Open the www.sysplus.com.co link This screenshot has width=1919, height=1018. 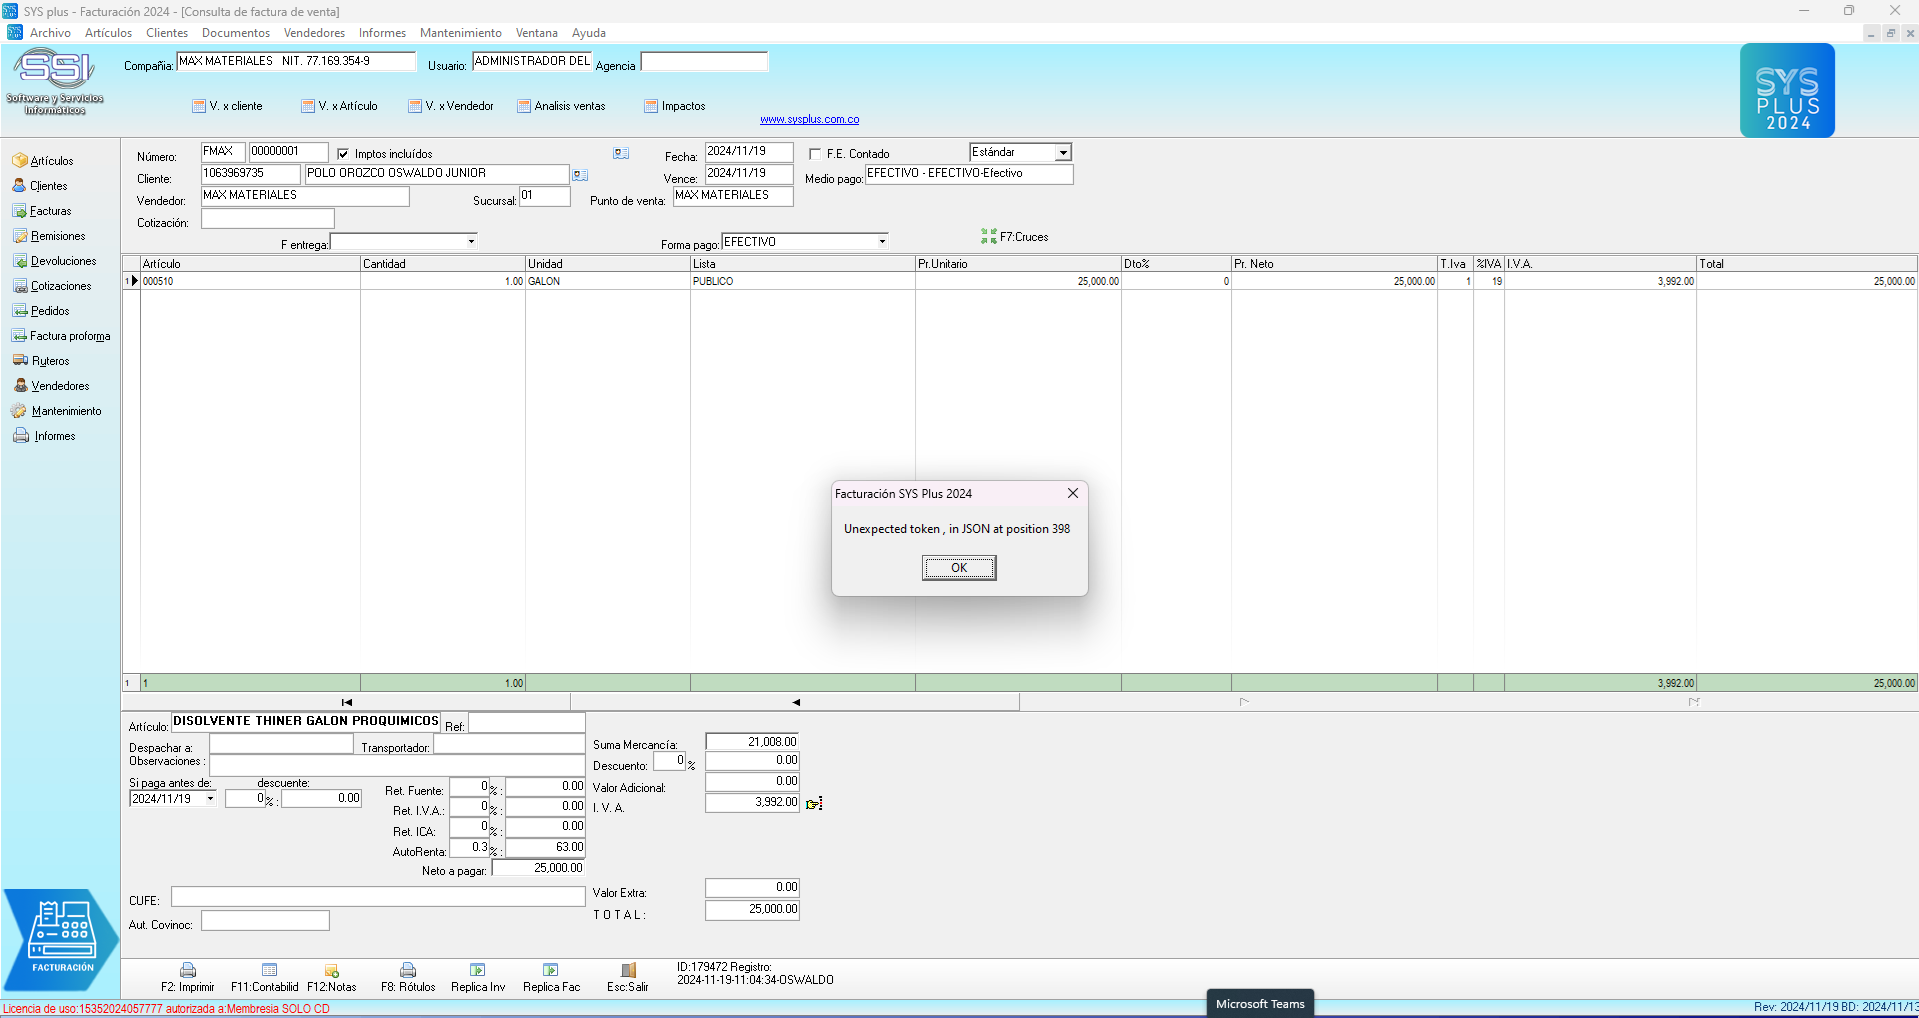pyautogui.click(x=809, y=120)
